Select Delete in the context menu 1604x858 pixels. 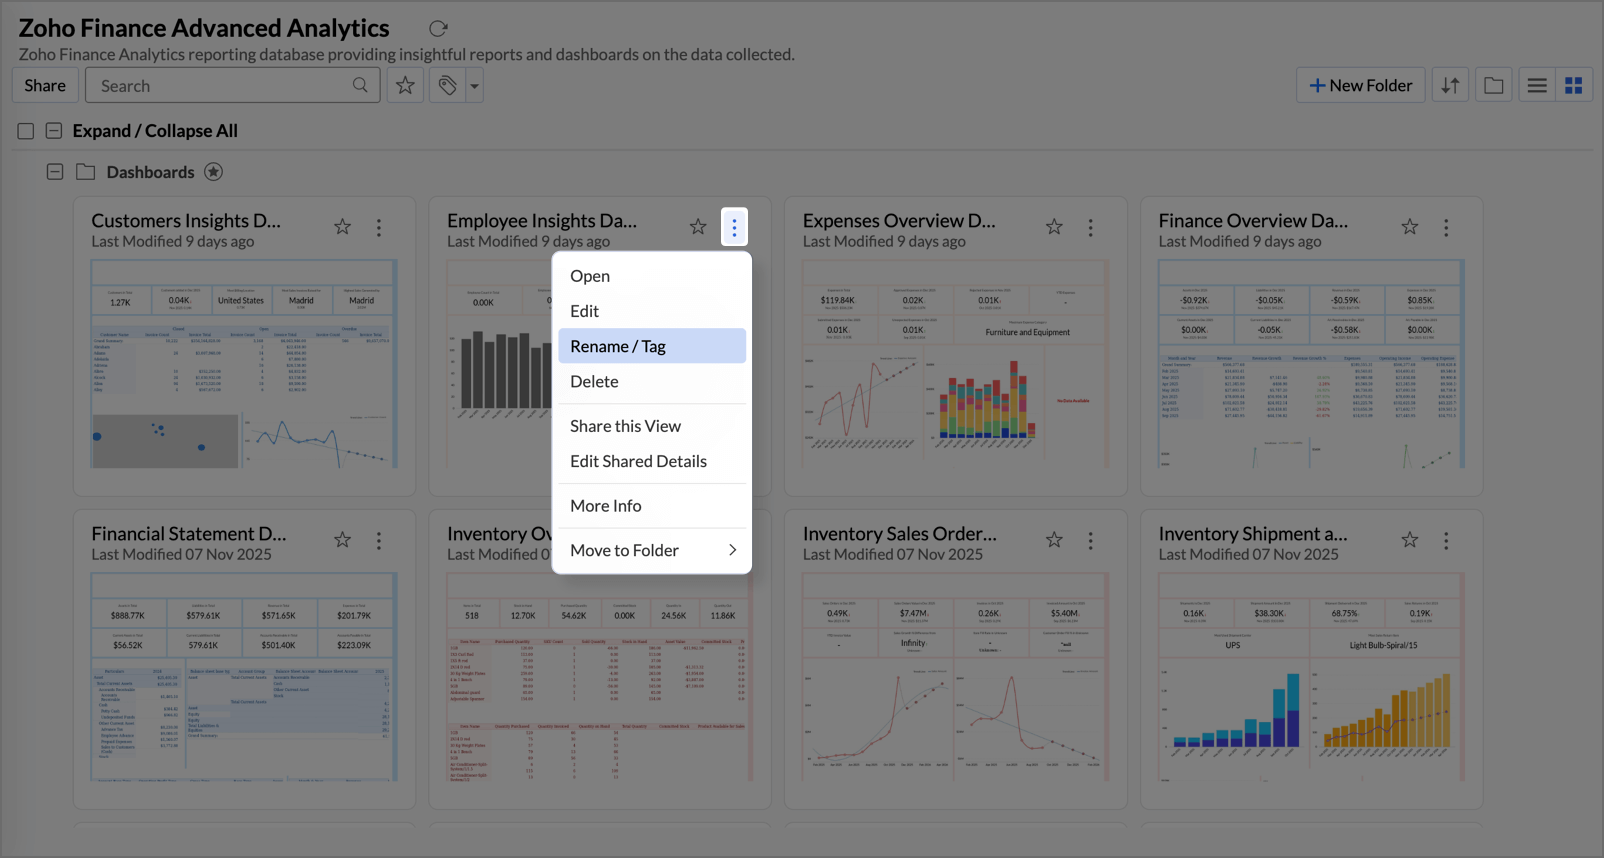[594, 381]
